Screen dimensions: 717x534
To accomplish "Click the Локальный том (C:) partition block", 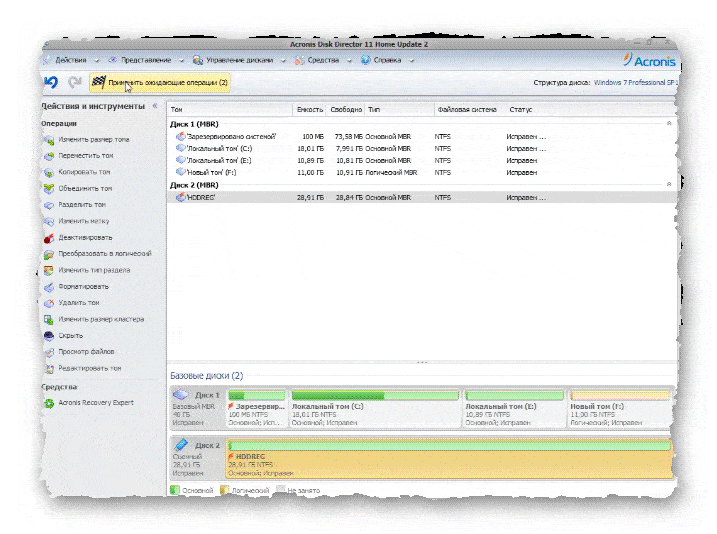I will pyautogui.click(x=375, y=408).
